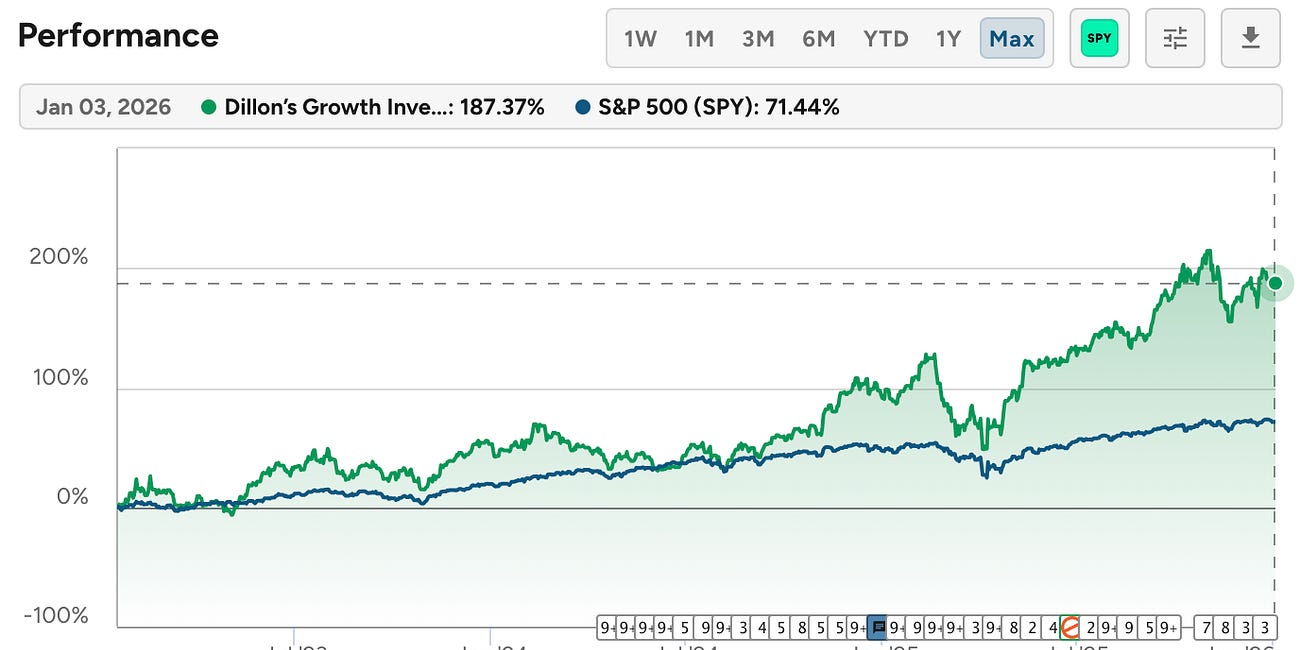
Task: Click the green endpoint dot on the chart line
Action: coord(1275,283)
